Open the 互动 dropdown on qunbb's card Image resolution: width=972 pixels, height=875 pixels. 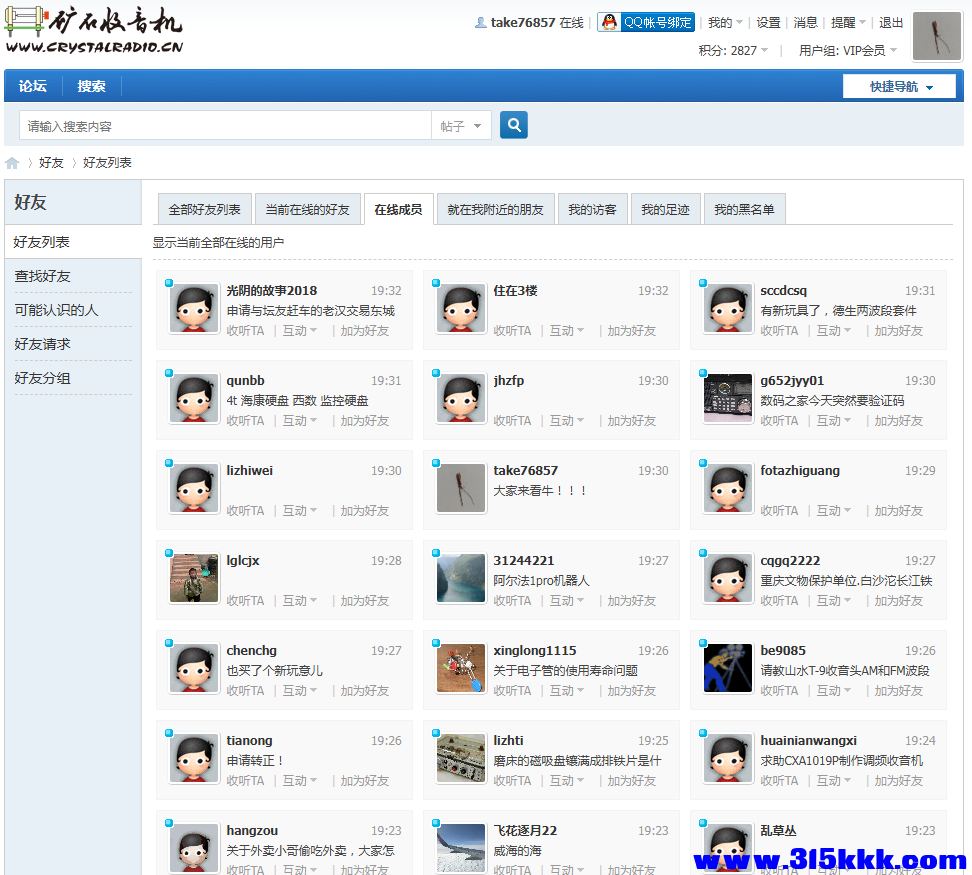click(x=299, y=420)
